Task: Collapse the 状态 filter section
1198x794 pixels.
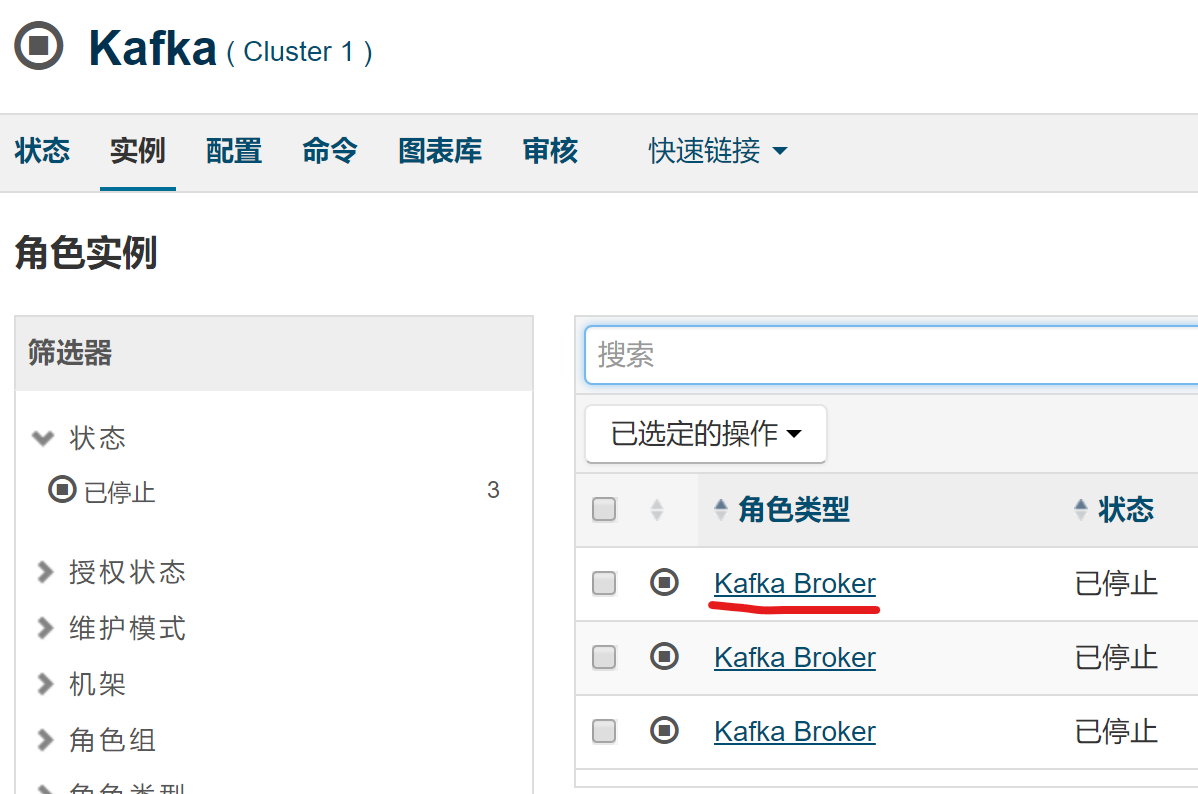Action: tap(79, 438)
